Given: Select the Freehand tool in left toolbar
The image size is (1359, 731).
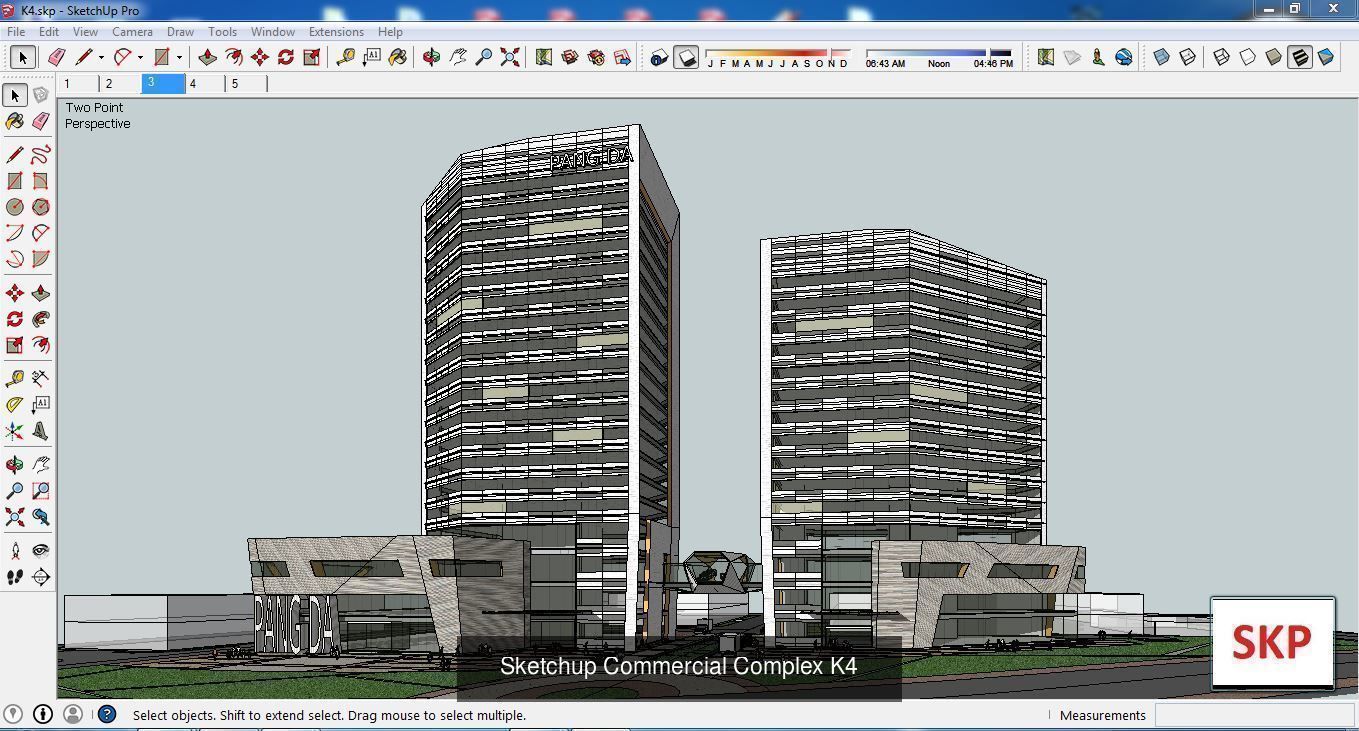Looking at the screenshot, I should 41,155.
